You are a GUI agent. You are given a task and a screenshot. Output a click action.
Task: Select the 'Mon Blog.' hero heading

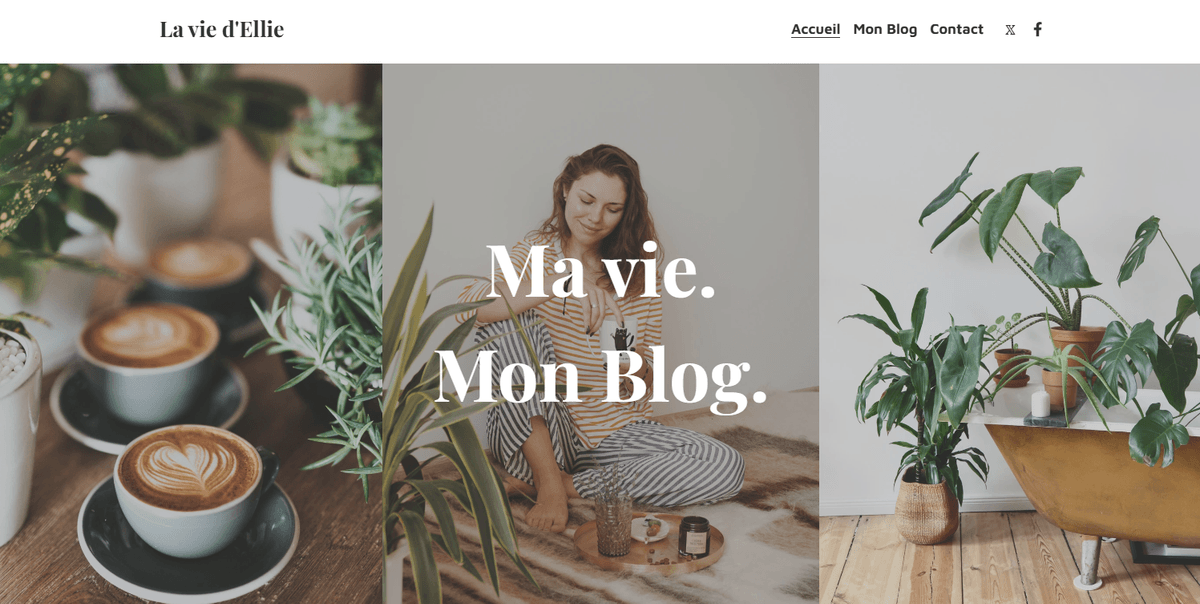click(x=601, y=375)
